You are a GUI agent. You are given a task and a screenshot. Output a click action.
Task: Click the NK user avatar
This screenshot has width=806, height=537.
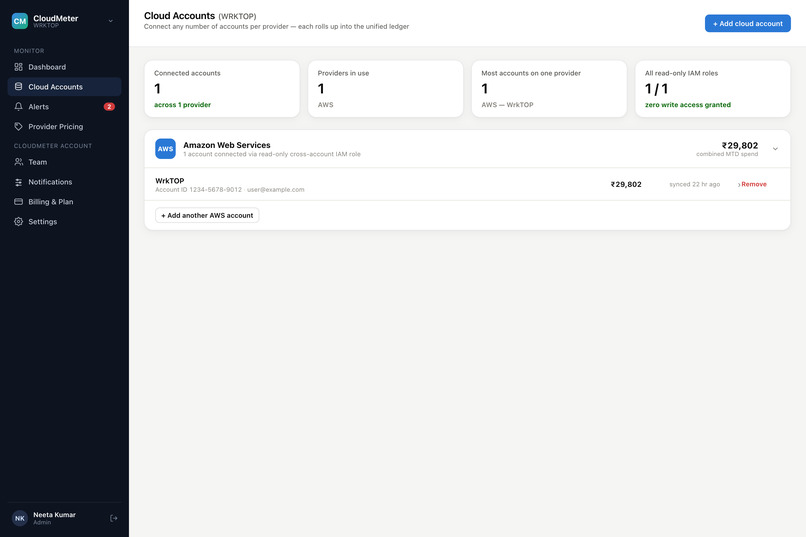coord(20,518)
